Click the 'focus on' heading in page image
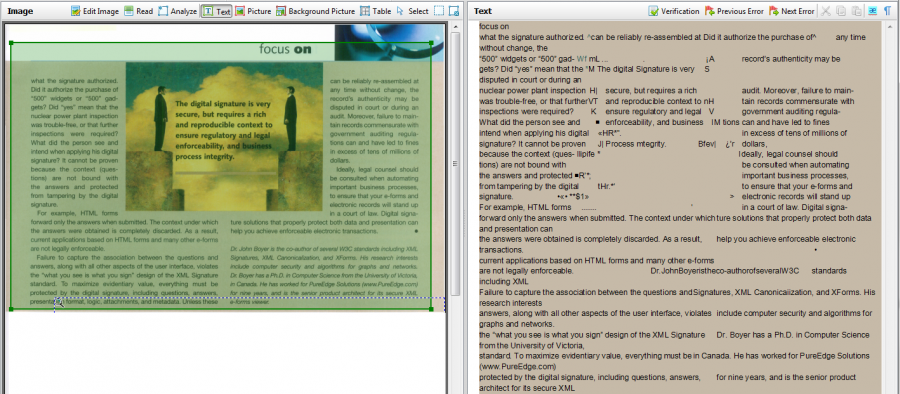The image size is (900, 394). [285, 49]
